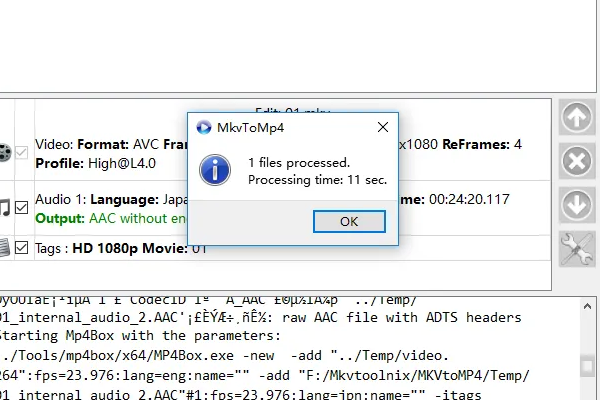The image size is (600, 400).
Task: Select the Profile High@L4.0 text
Action: point(95,163)
